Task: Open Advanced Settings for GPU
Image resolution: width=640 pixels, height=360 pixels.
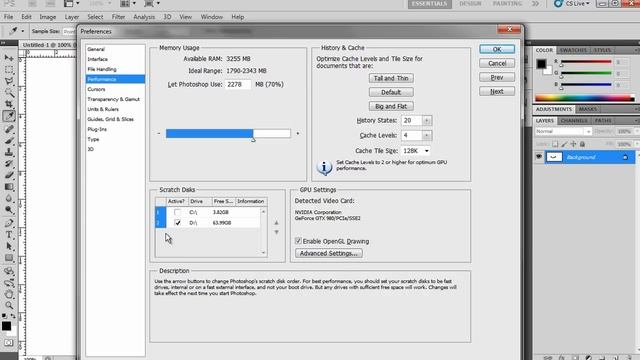Action: point(329,253)
